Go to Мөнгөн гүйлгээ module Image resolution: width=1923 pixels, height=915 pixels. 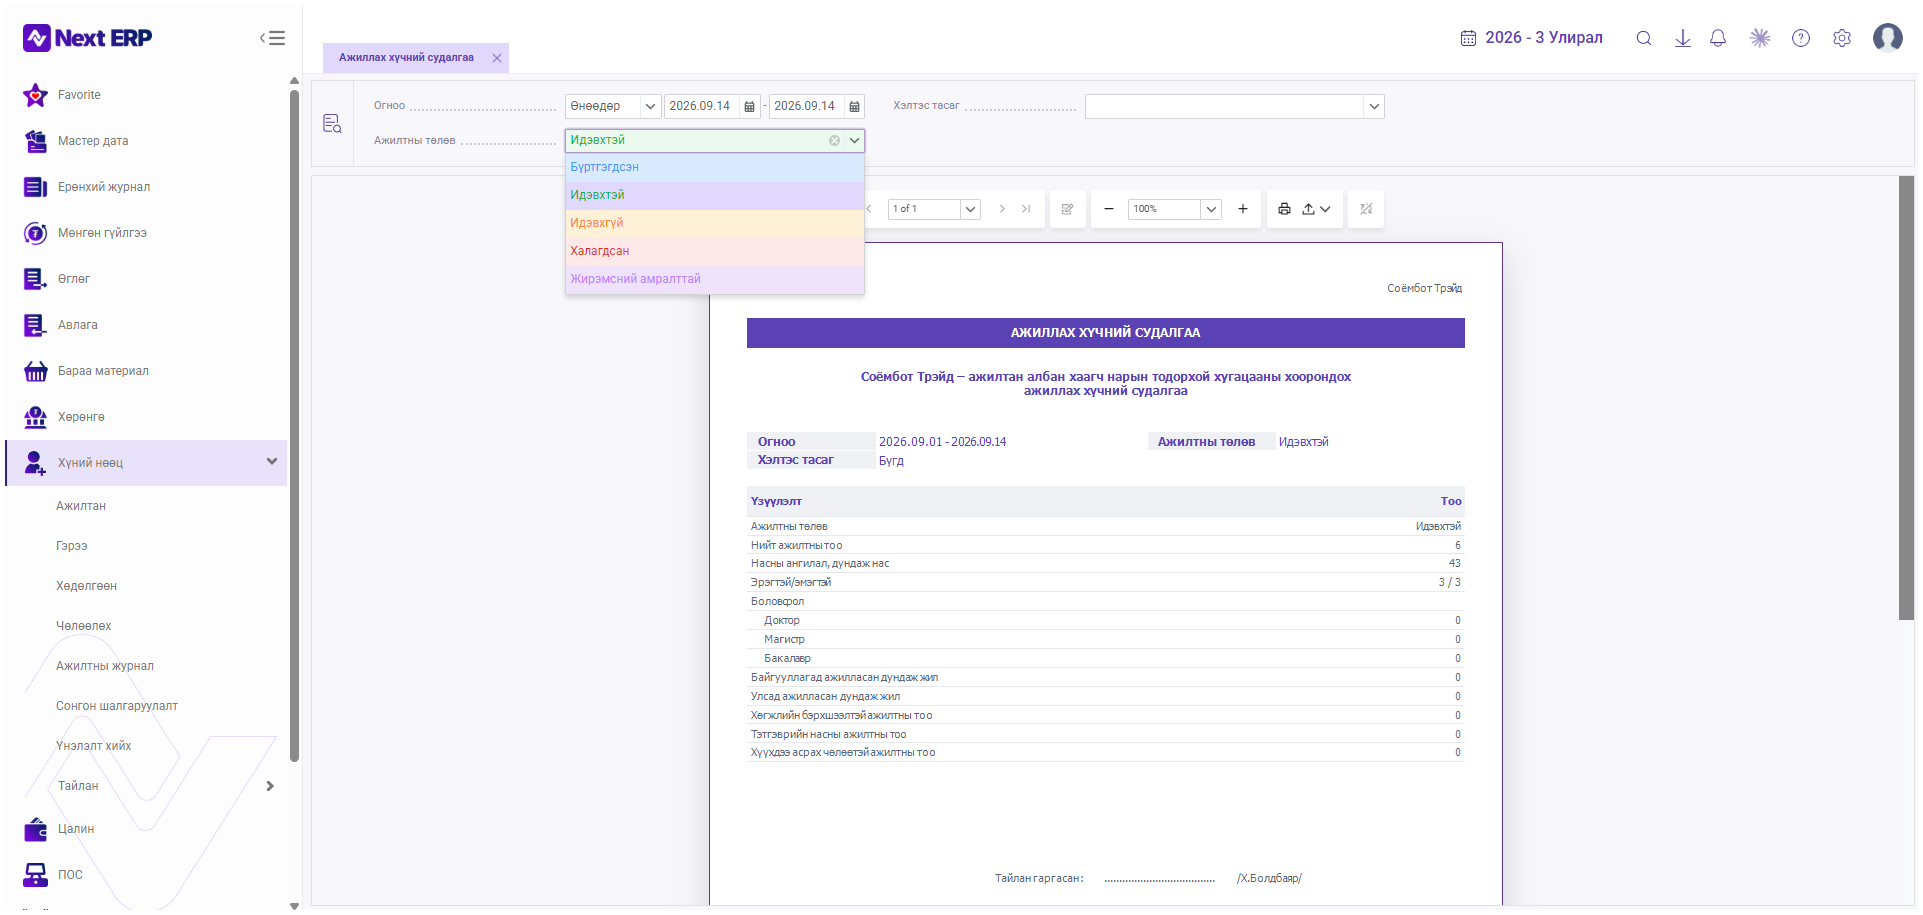click(102, 233)
